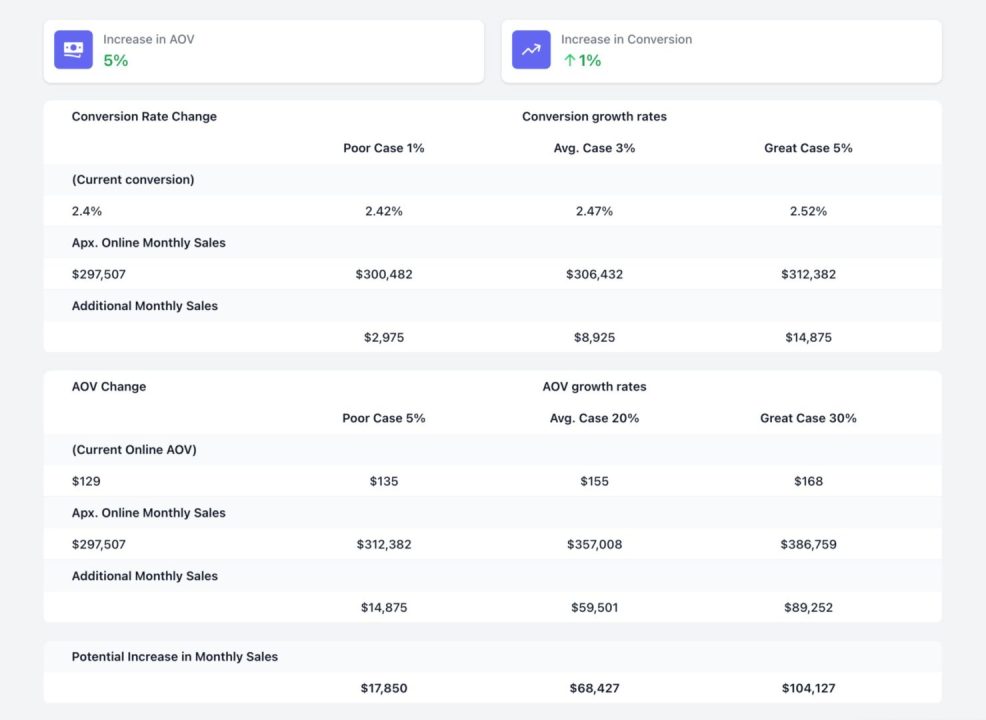
Task: Click the Increase in Conversion chart icon
Action: [x=531, y=48]
